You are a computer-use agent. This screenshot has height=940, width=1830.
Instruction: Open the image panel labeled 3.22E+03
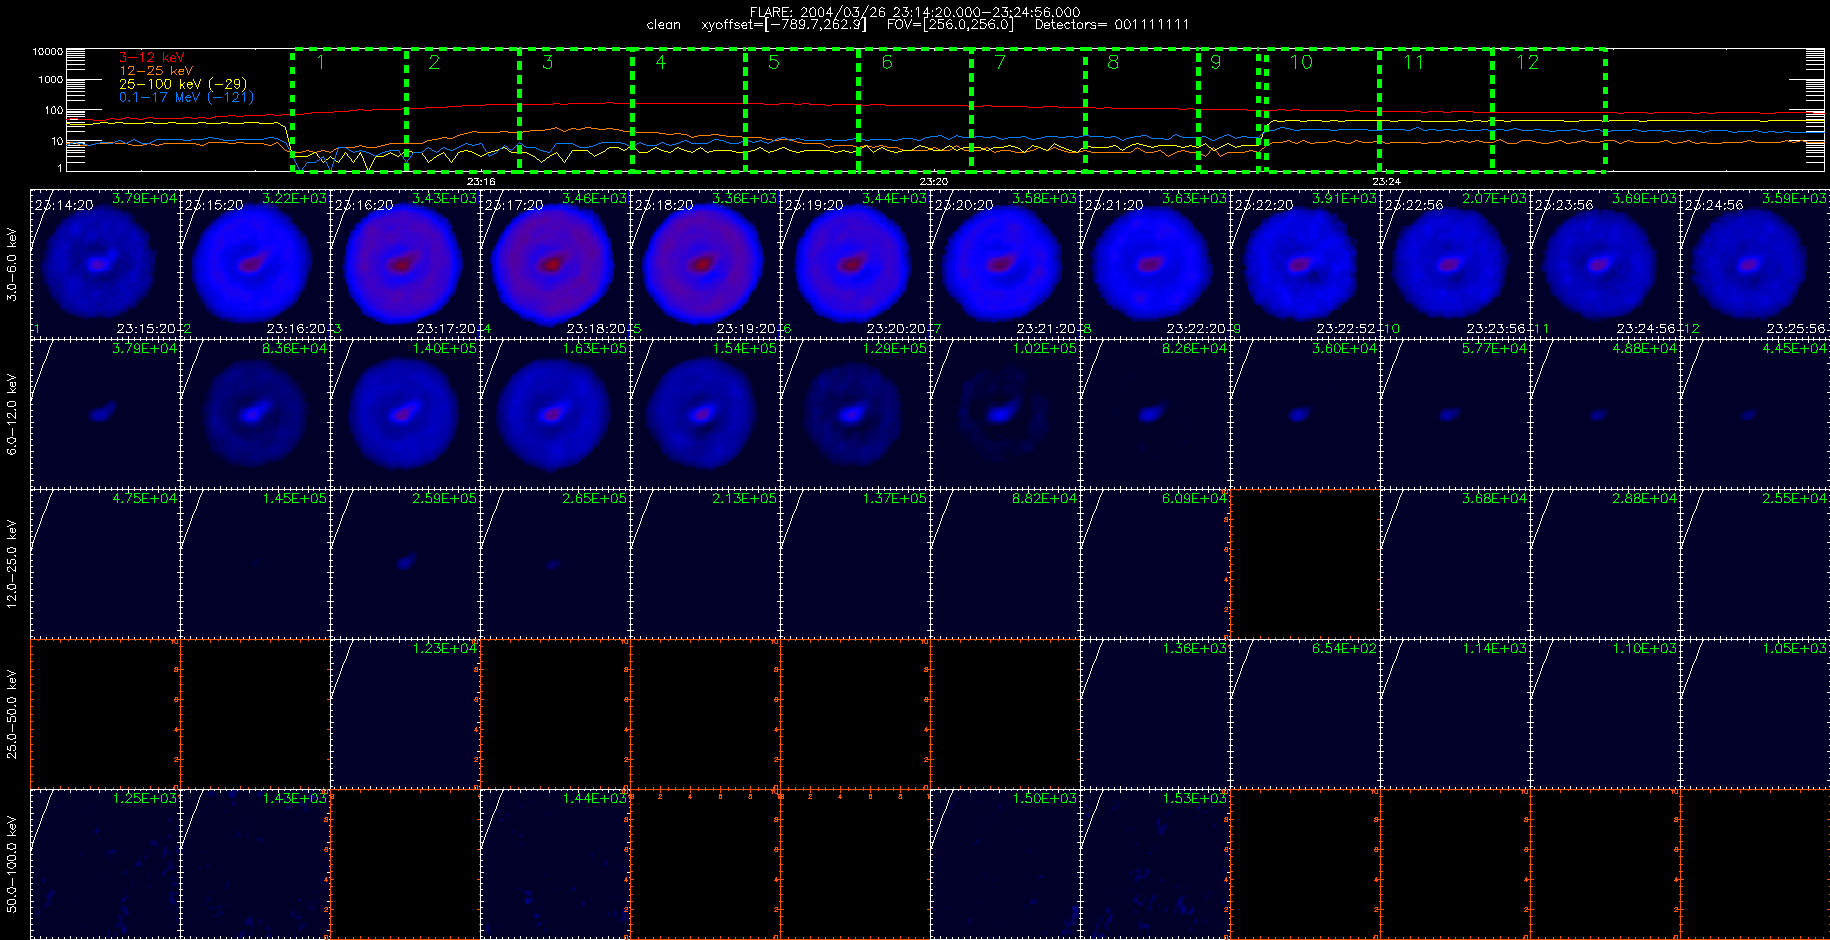255,264
